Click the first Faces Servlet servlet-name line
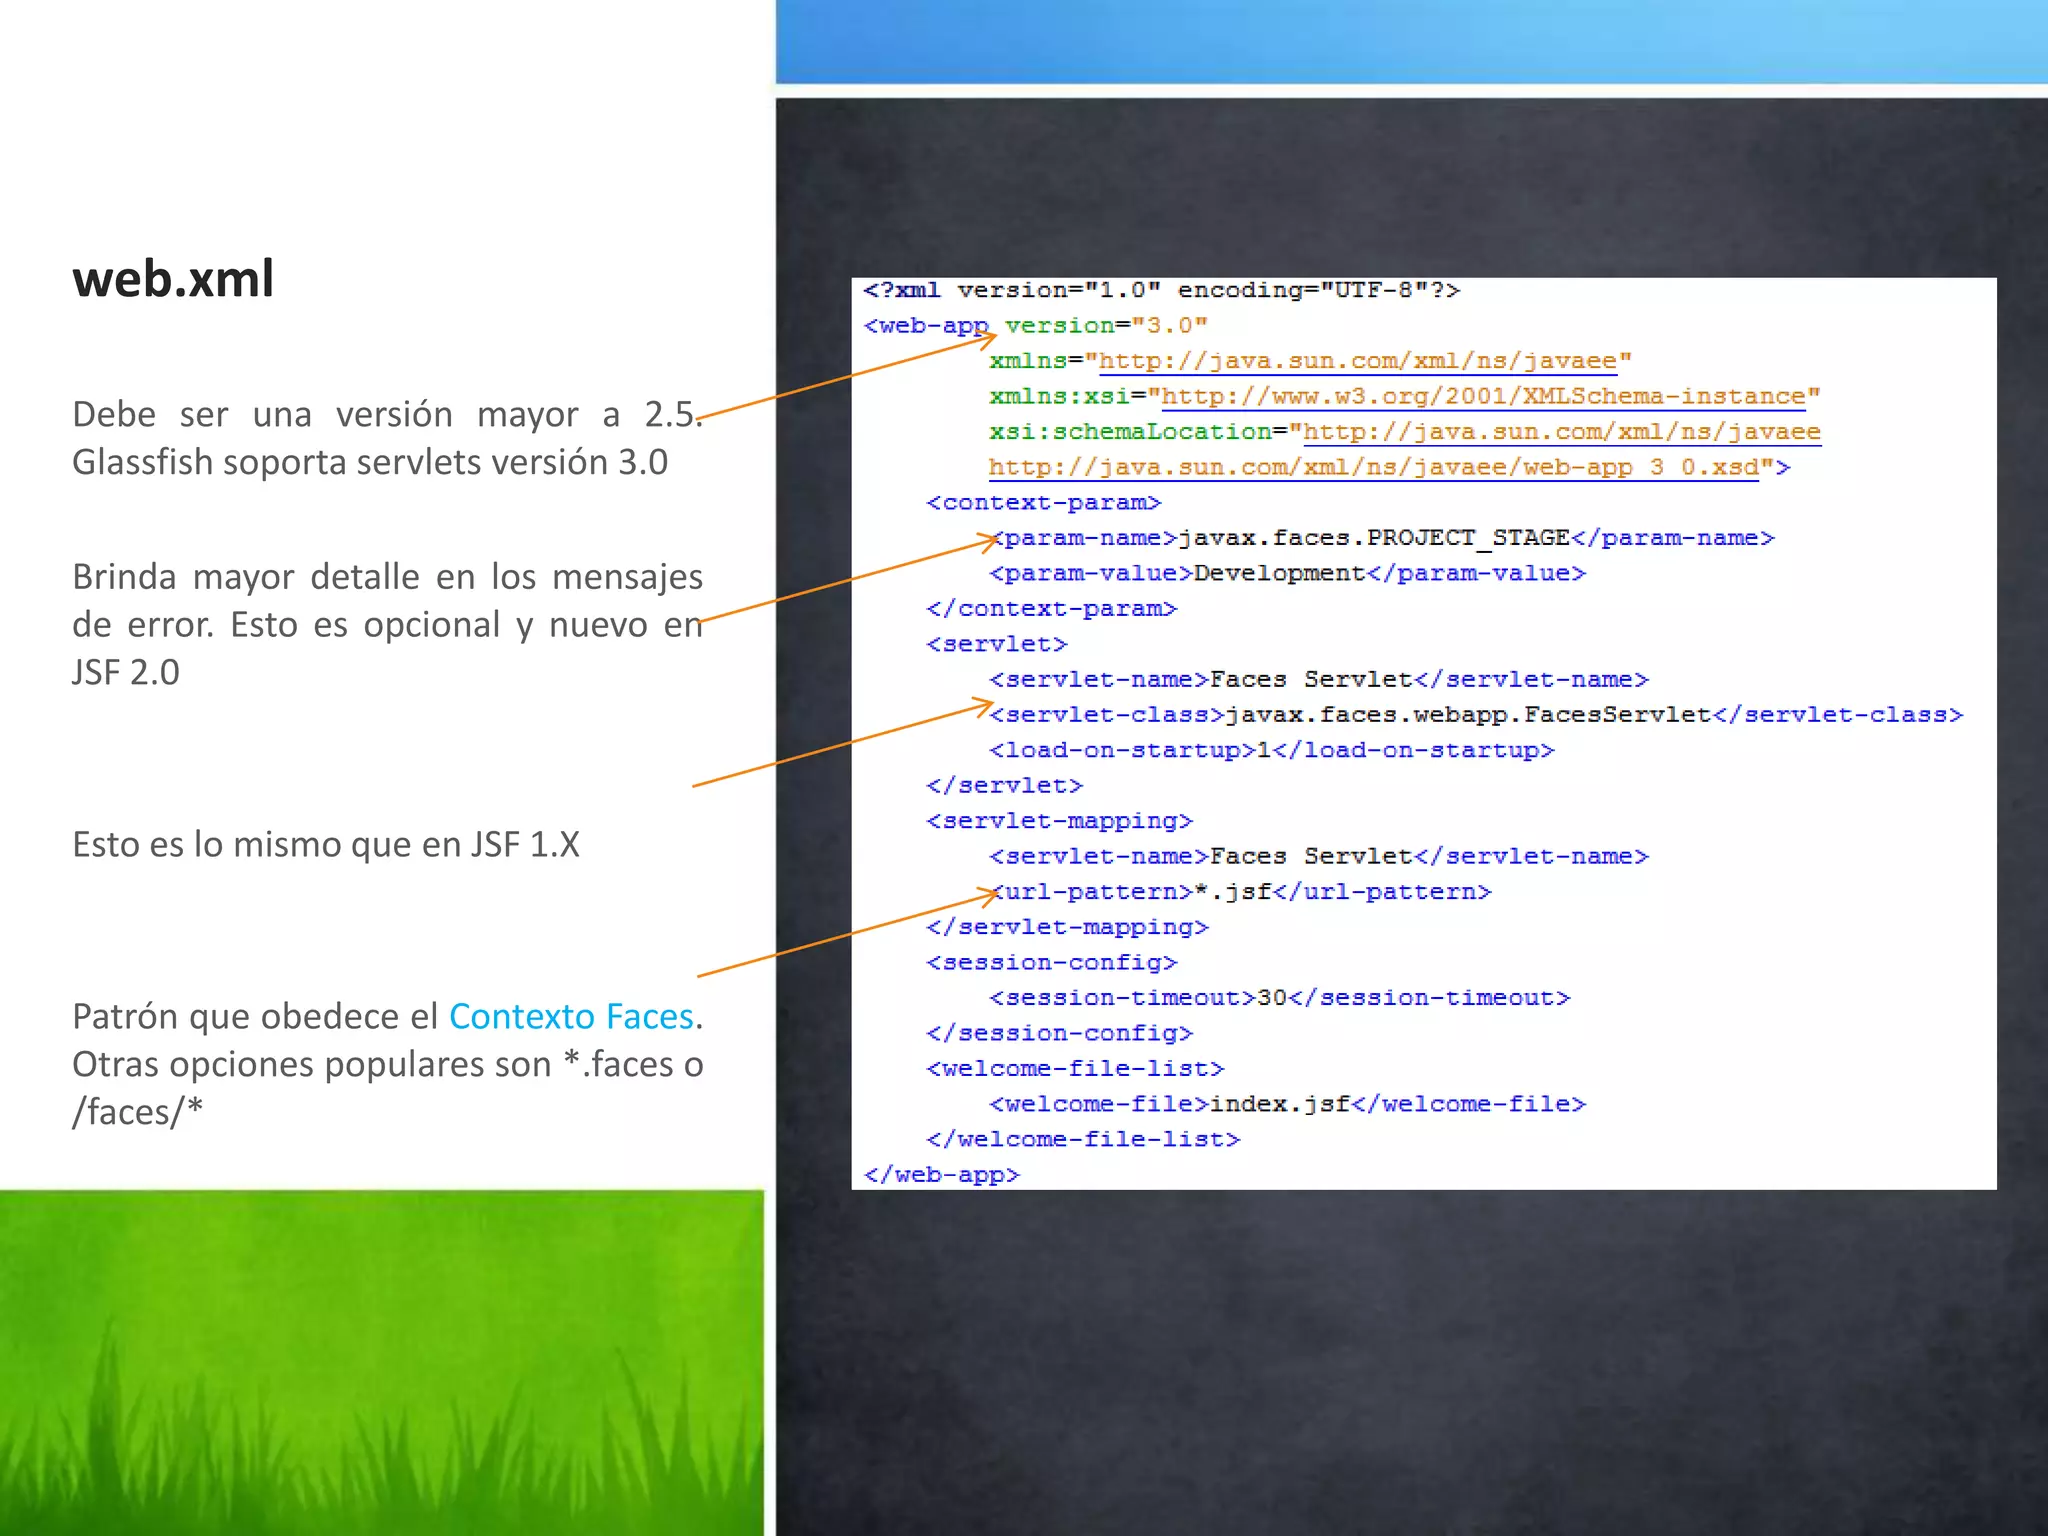Image resolution: width=2048 pixels, height=1536 pixels. point(1319,679)
